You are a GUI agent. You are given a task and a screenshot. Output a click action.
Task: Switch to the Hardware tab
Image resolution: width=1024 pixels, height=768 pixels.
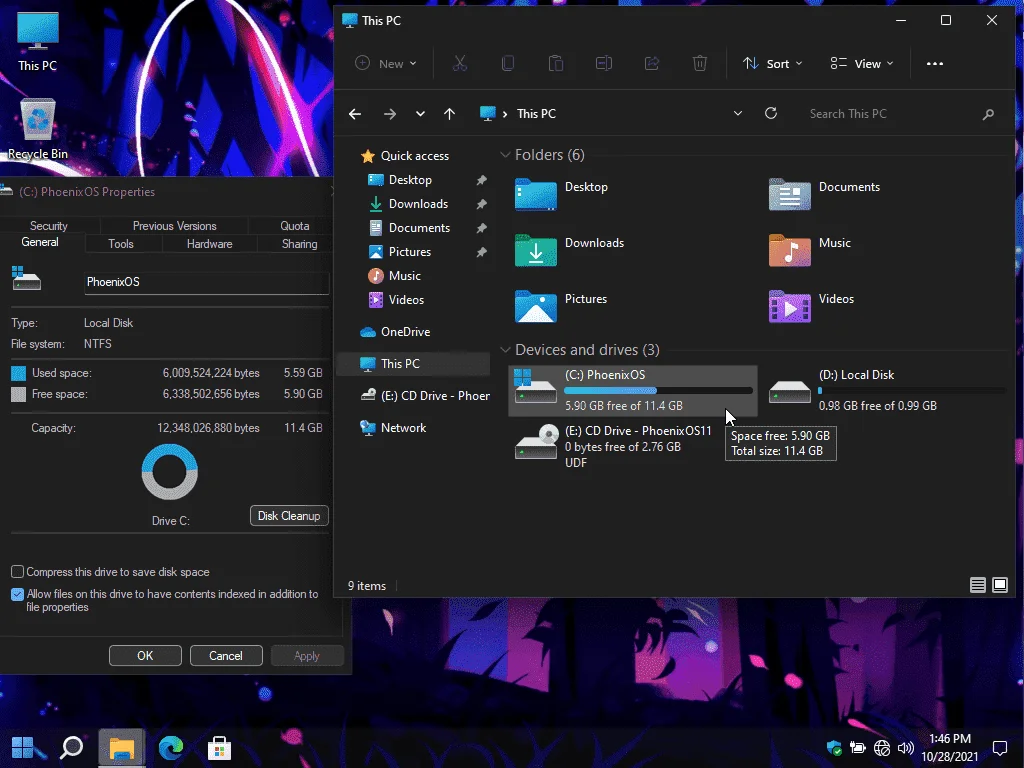210,244
